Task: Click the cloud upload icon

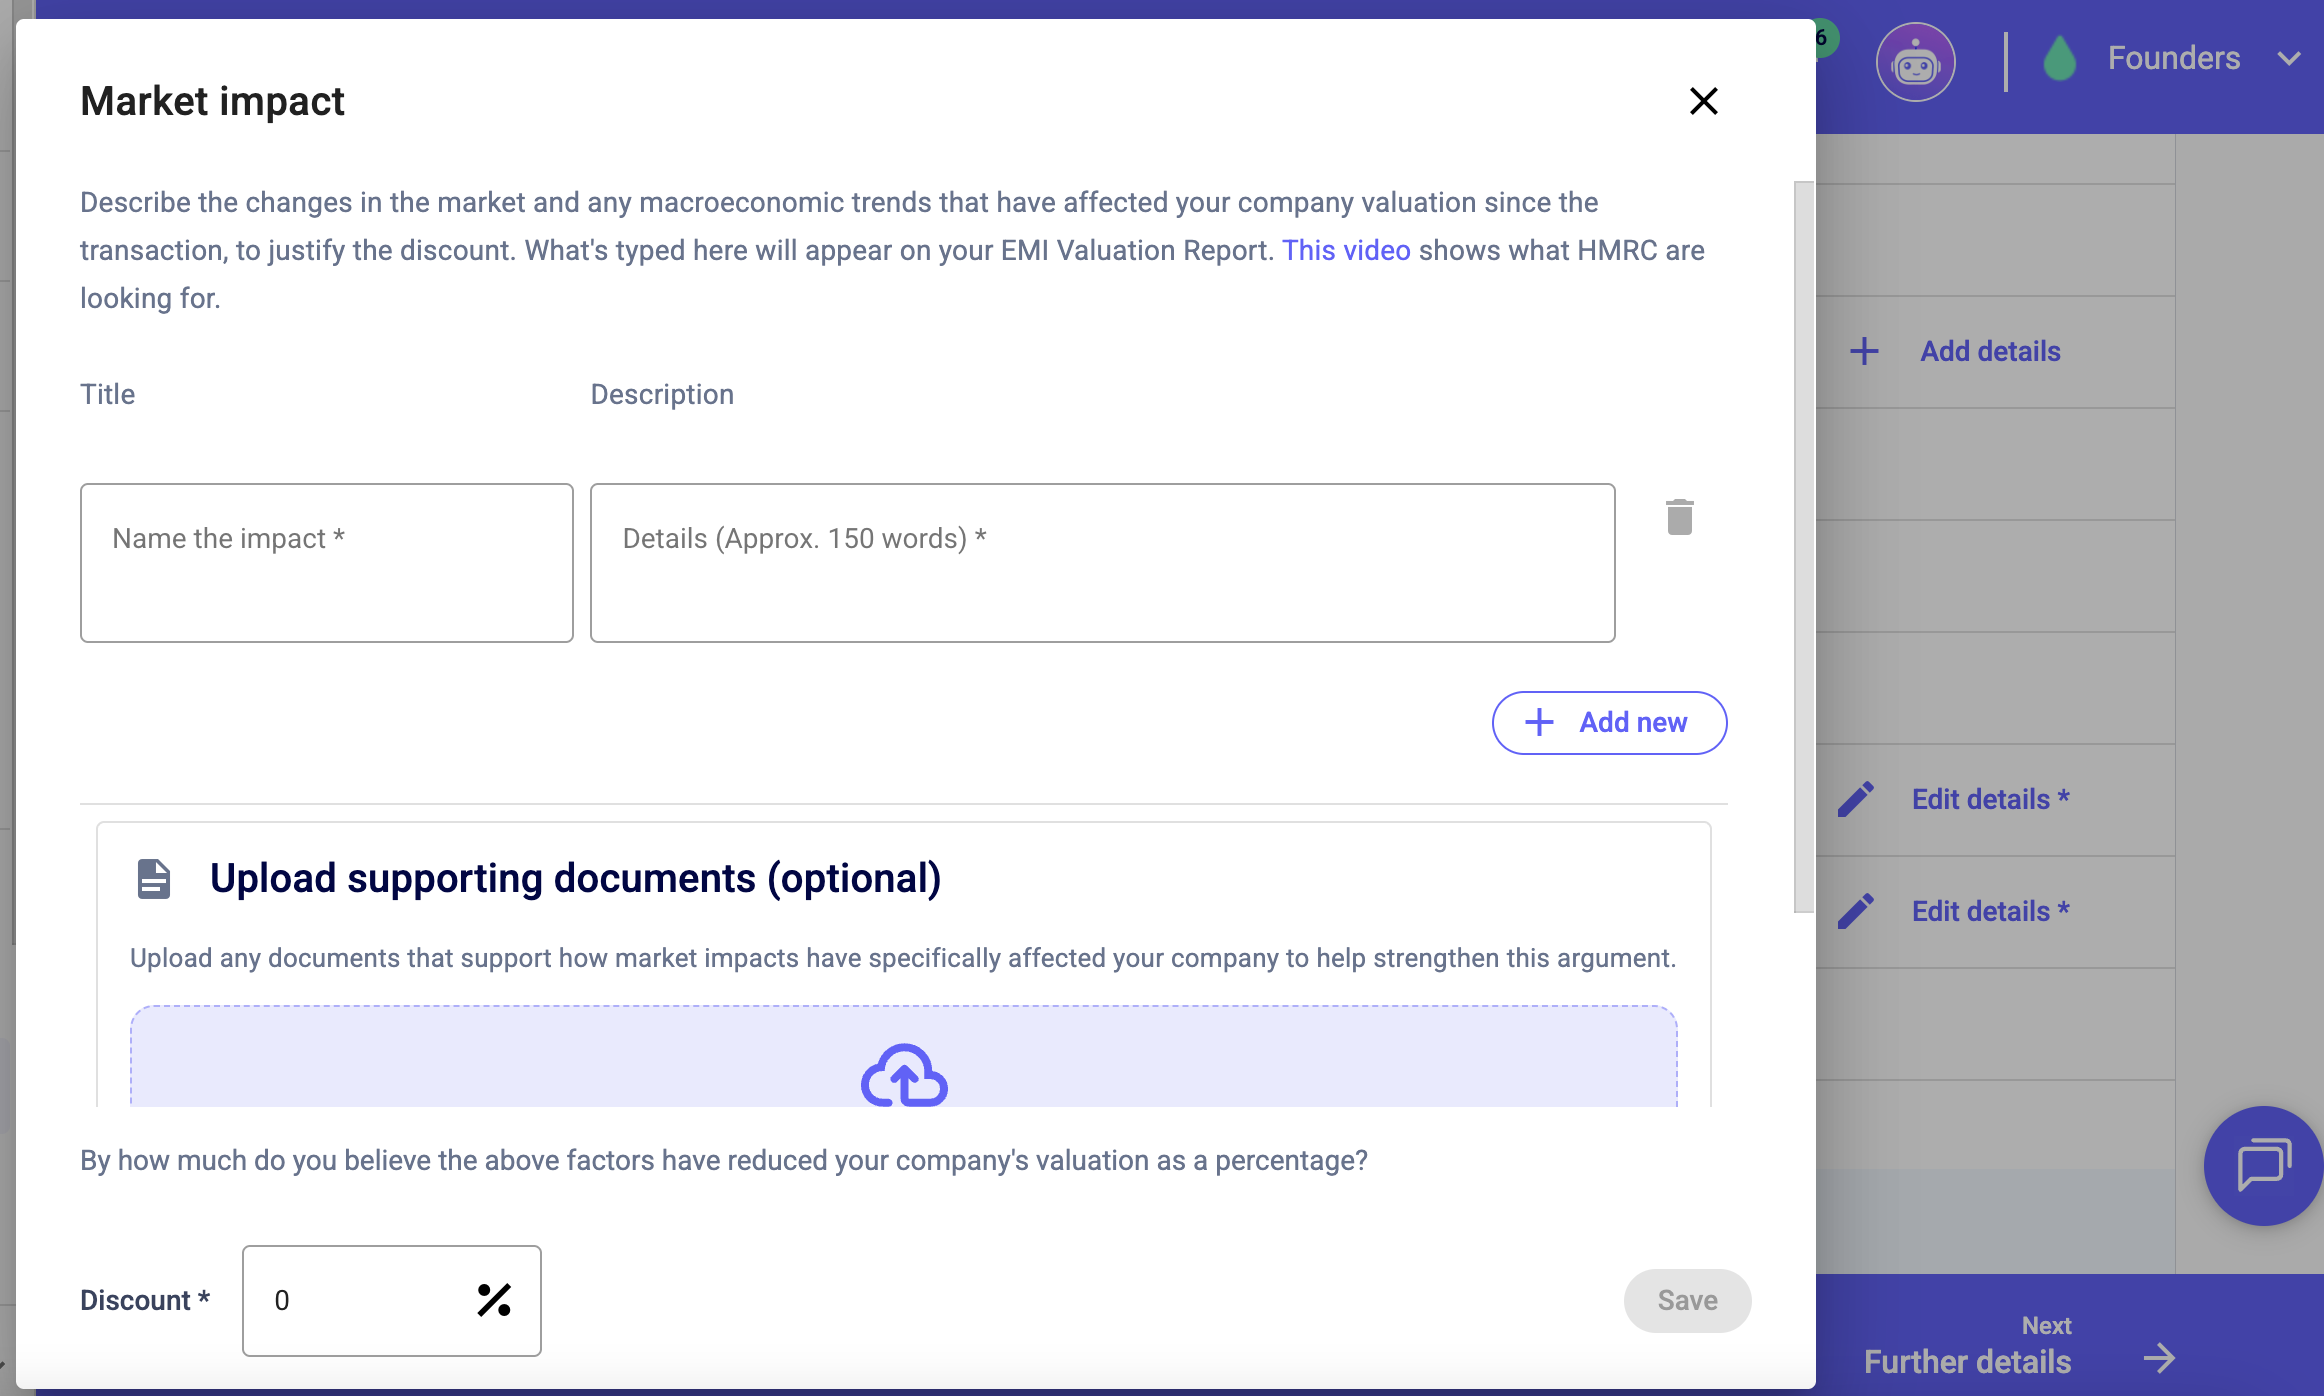Action: click(x=904, y=1076)
